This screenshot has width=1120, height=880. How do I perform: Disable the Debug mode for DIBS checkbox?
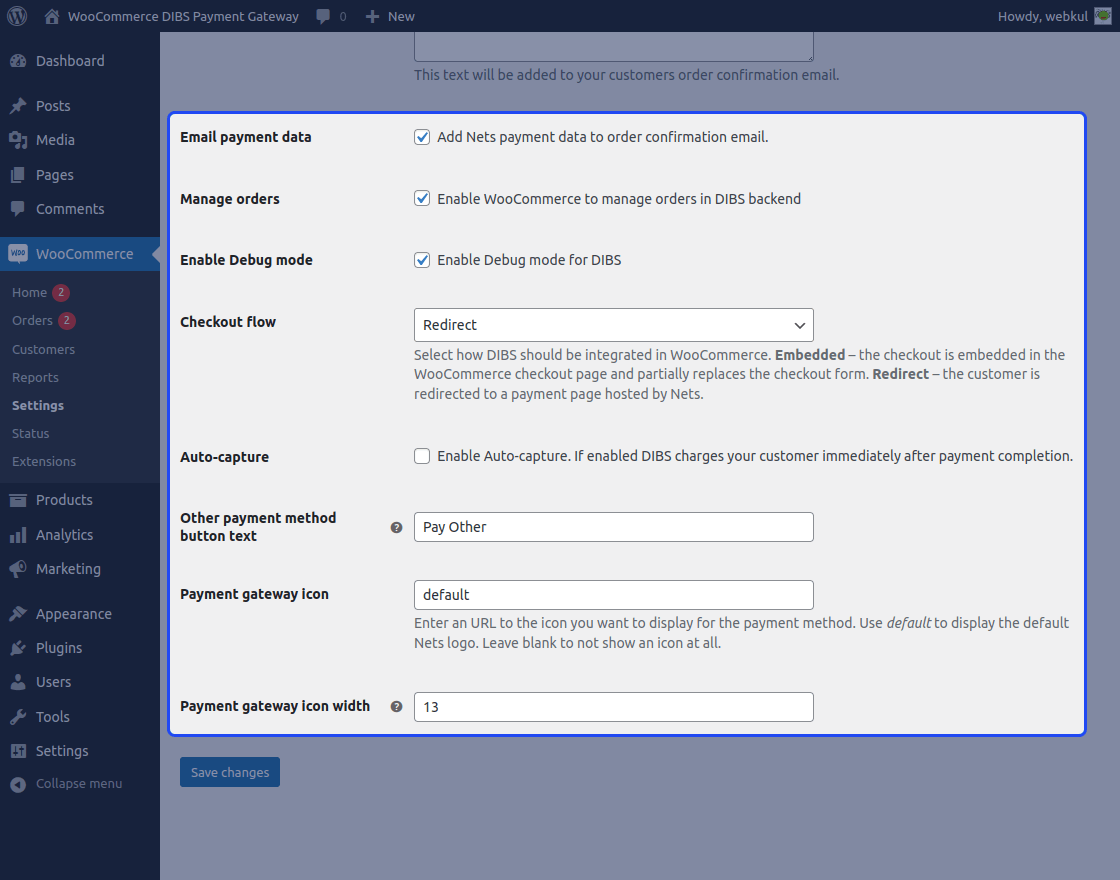coord(422,260)
